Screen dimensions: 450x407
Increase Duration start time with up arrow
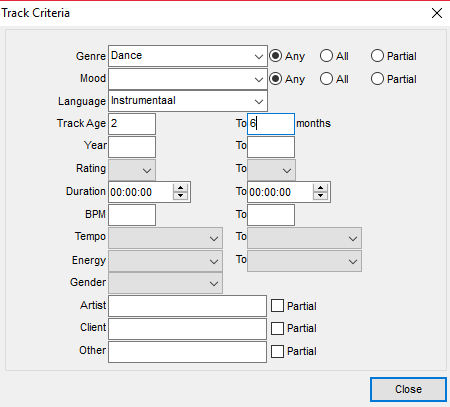180,188
